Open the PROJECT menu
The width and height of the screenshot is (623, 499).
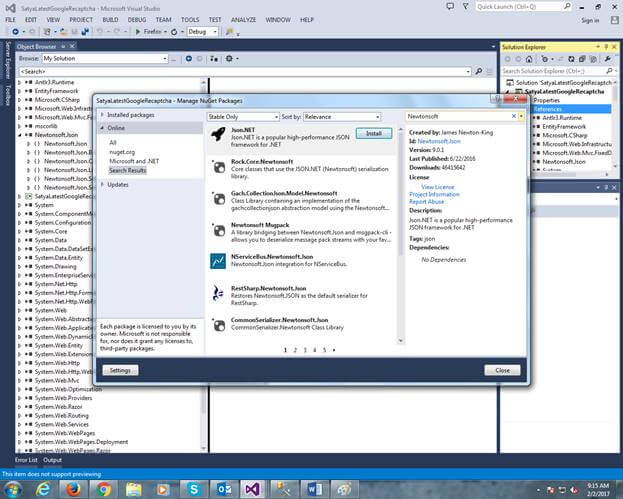[x=81, y=19]
